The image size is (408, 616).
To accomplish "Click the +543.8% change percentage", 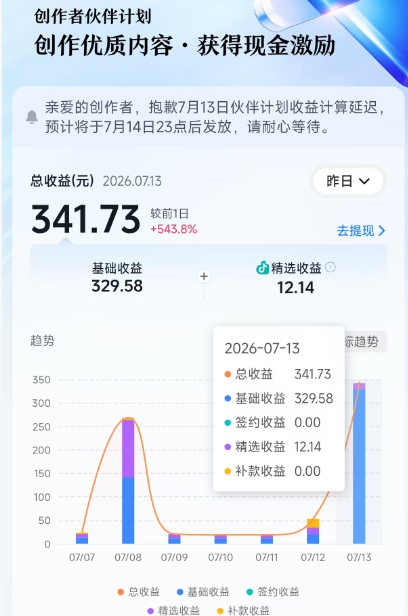I will pyautogui.click(x=174, y=229).
